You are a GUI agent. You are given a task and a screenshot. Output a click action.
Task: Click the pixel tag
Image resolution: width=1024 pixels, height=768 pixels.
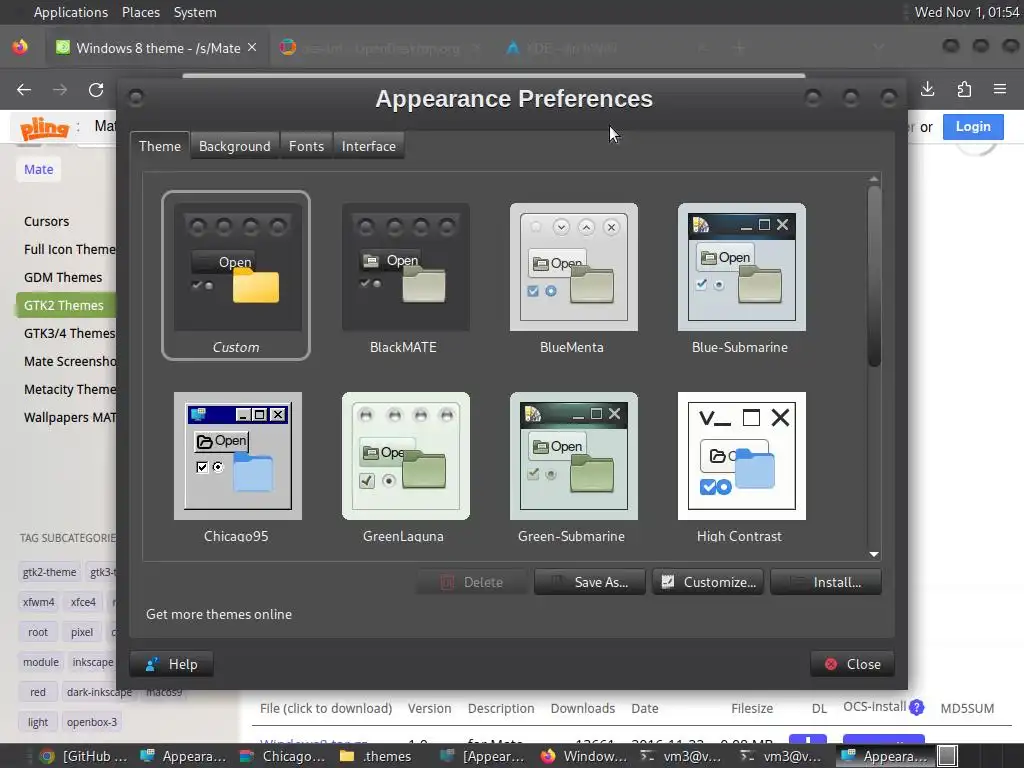82,632
